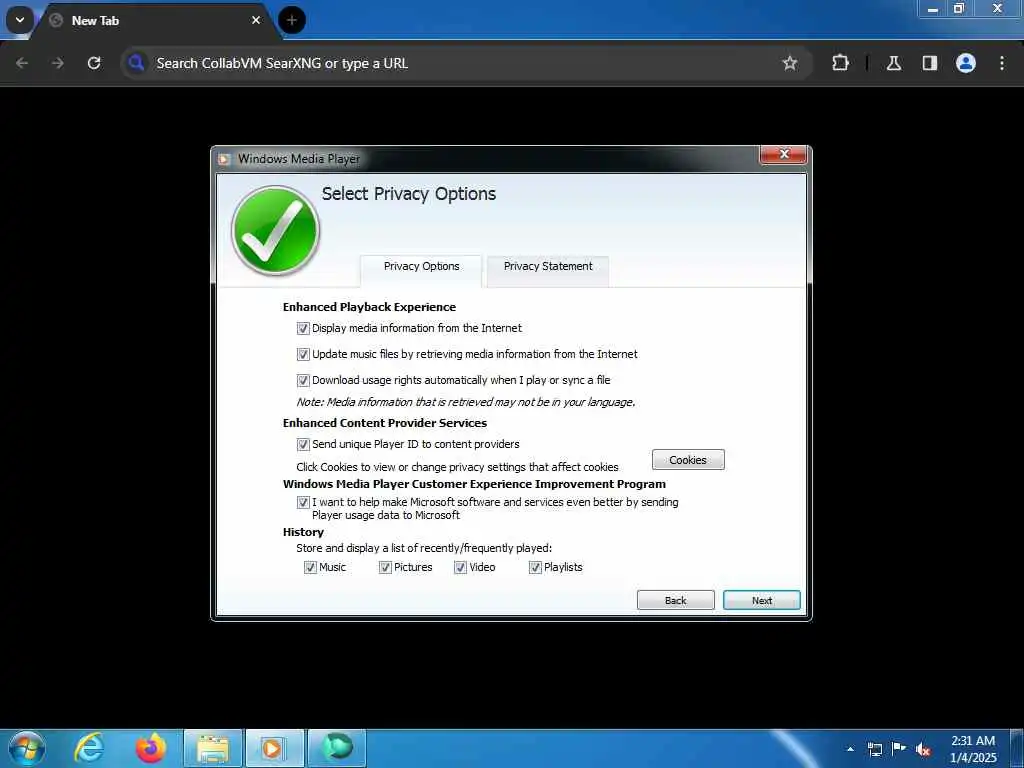Launch Internet Explorer from taskbar
Viewport: 1024px width, 768px height.
89,748
